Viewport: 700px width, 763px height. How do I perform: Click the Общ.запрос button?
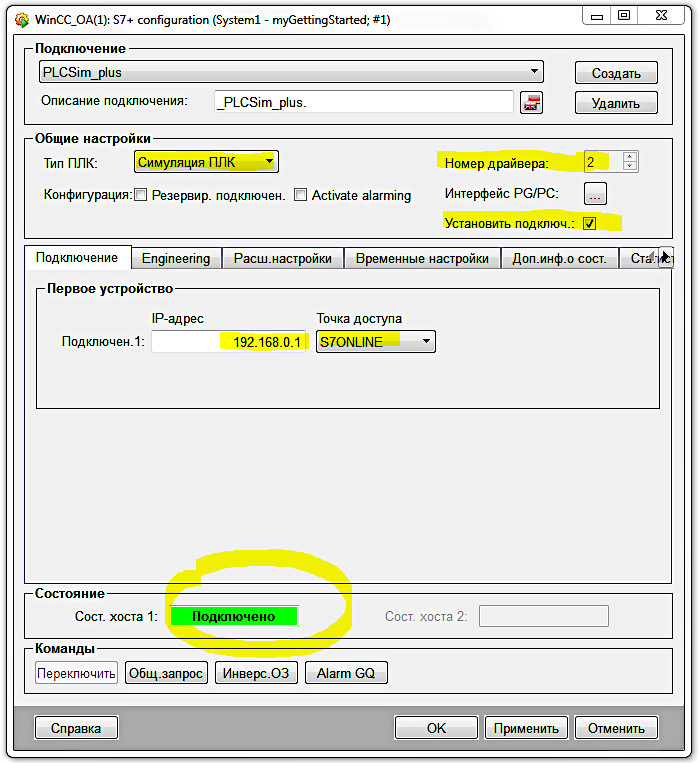tap(166, 673)
